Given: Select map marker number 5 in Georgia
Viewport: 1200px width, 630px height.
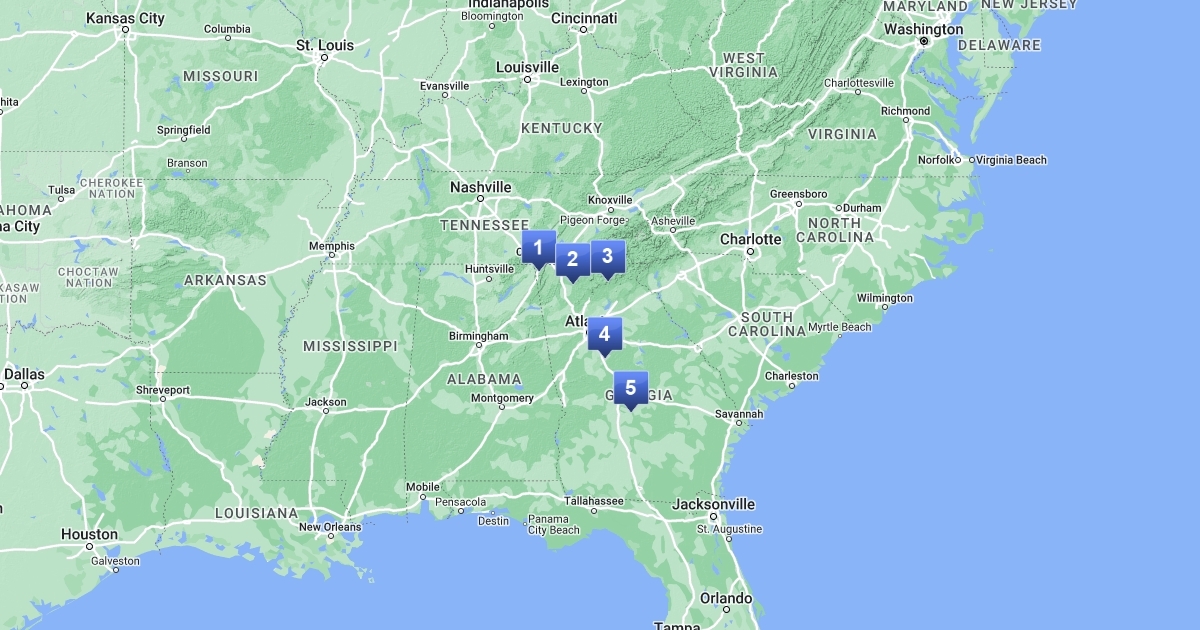Looking at the screenshot, I should pyautogui.click(x=630, y=389).
